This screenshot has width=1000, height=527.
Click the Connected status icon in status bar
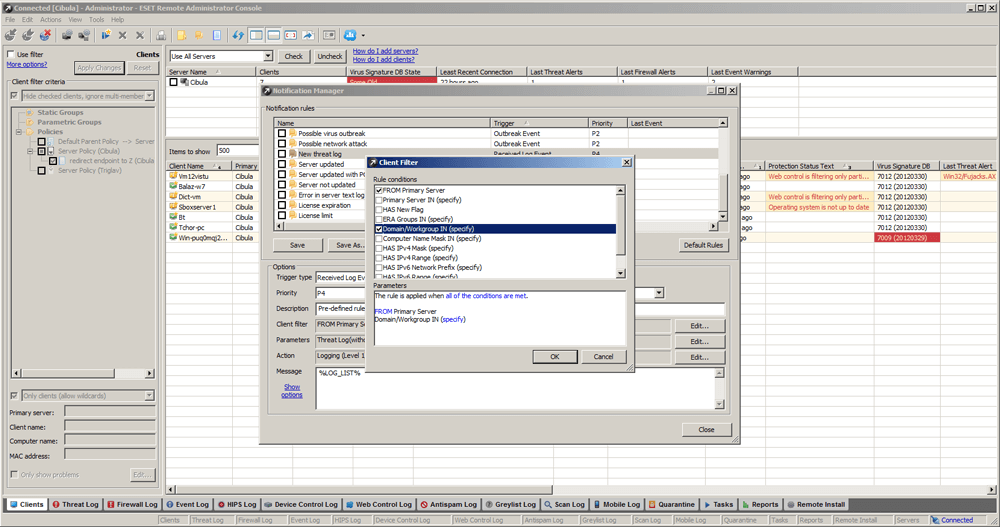pos(936,520)
